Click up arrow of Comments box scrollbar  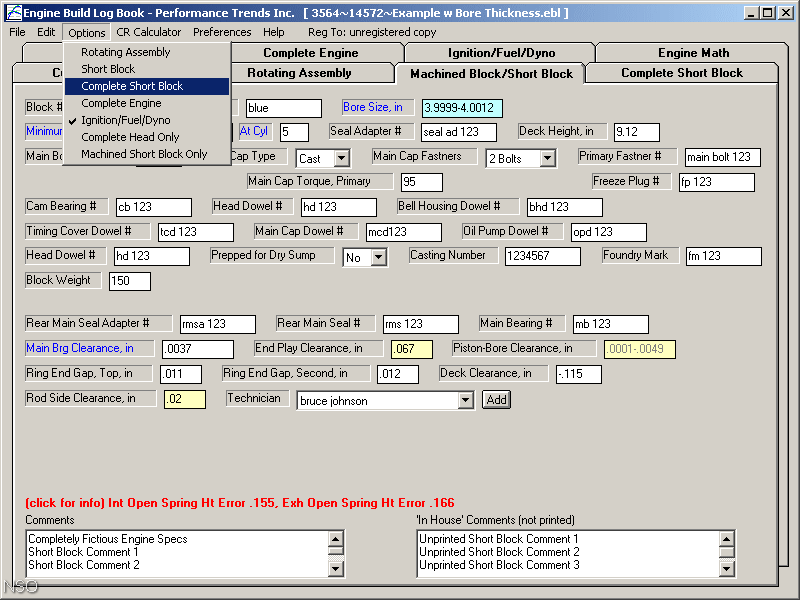pos(335,539)
